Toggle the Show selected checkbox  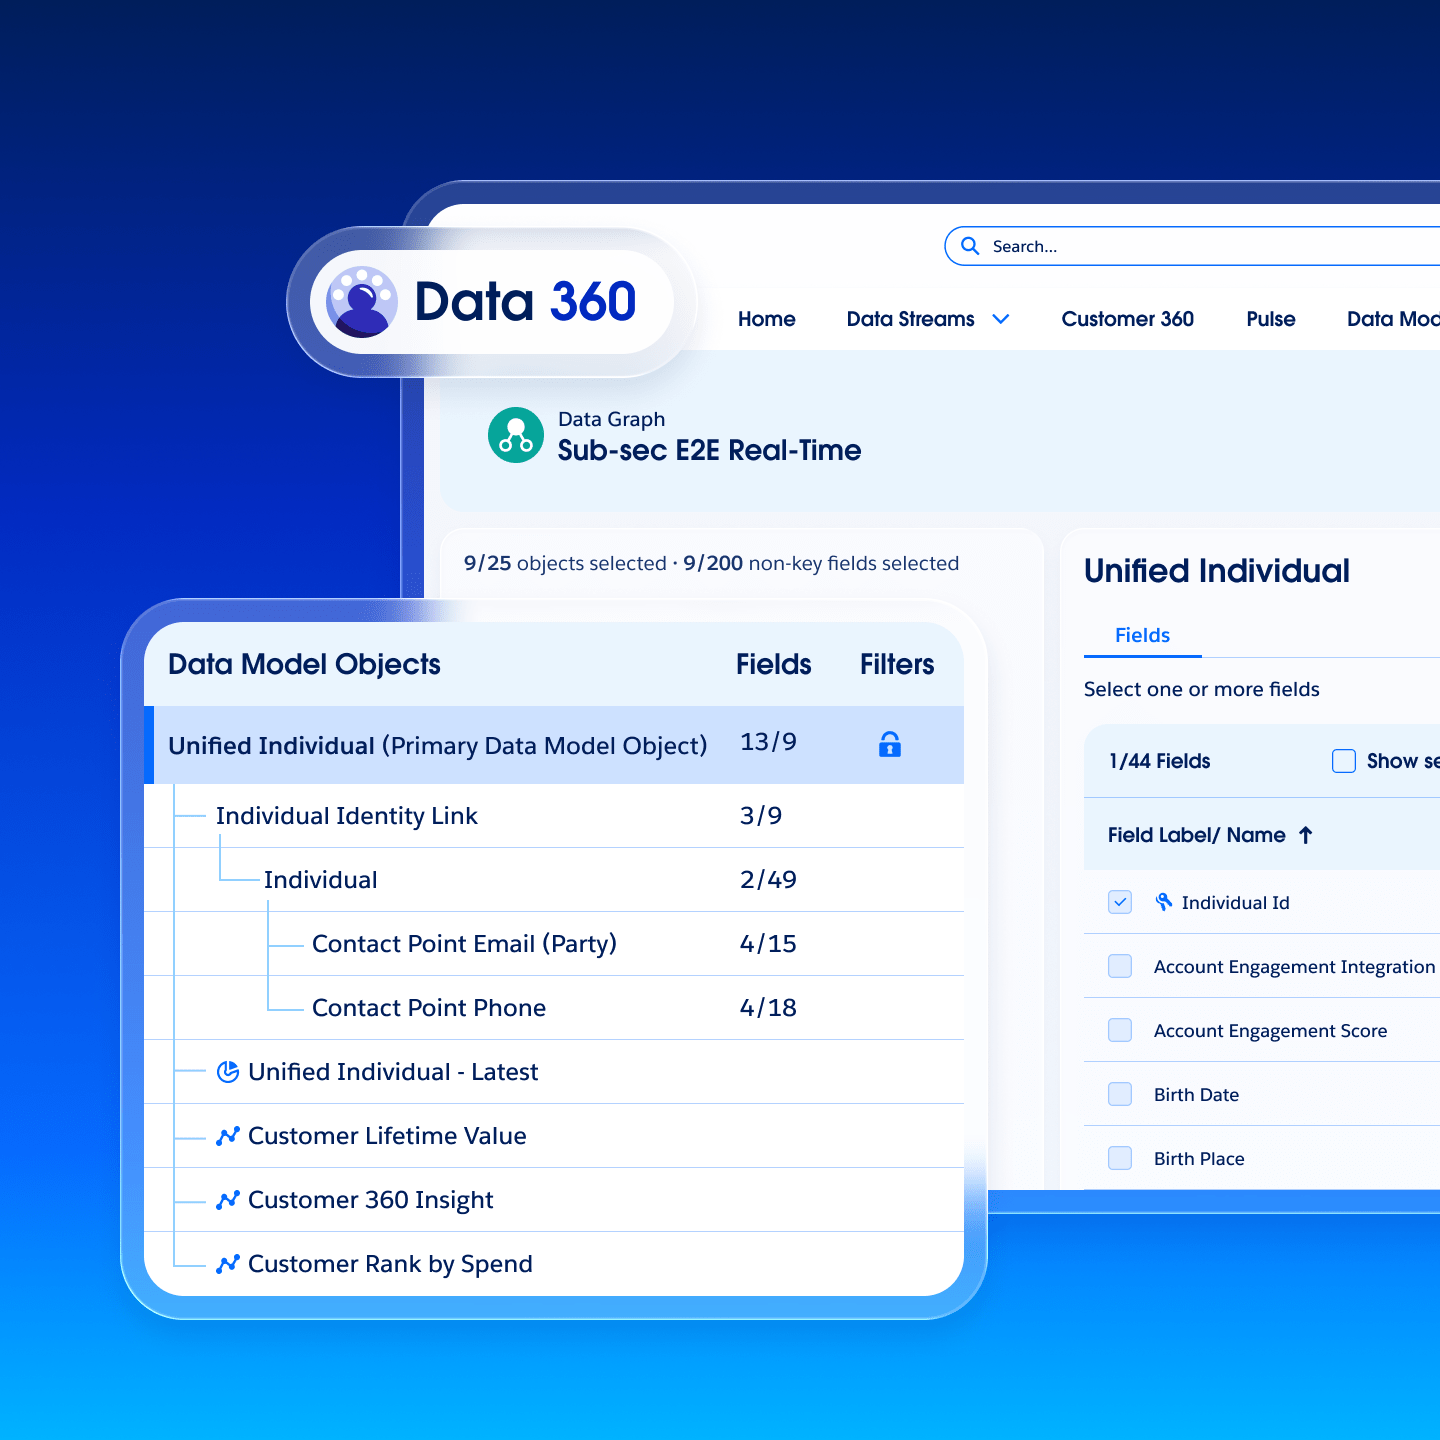point(1344,761)
